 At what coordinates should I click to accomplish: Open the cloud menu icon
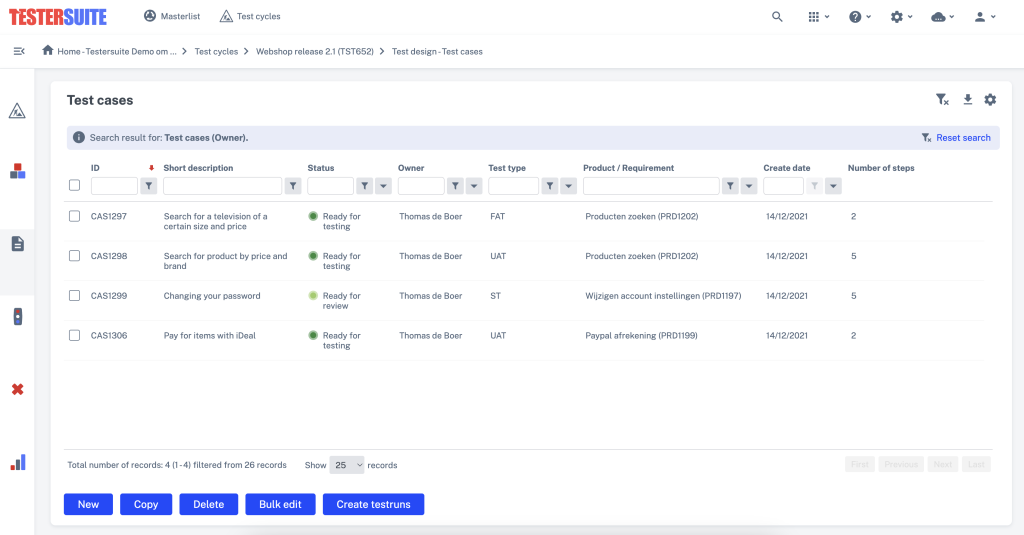click(x=938, y=17)
